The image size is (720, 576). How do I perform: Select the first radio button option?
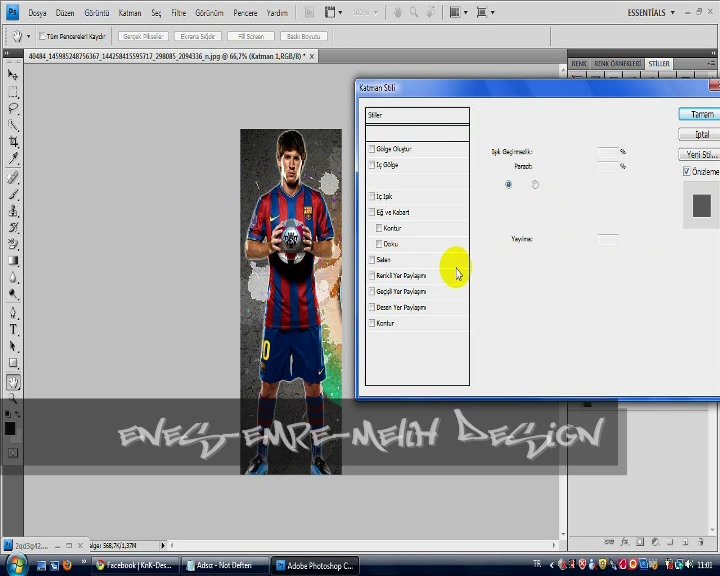coord(508,184)
